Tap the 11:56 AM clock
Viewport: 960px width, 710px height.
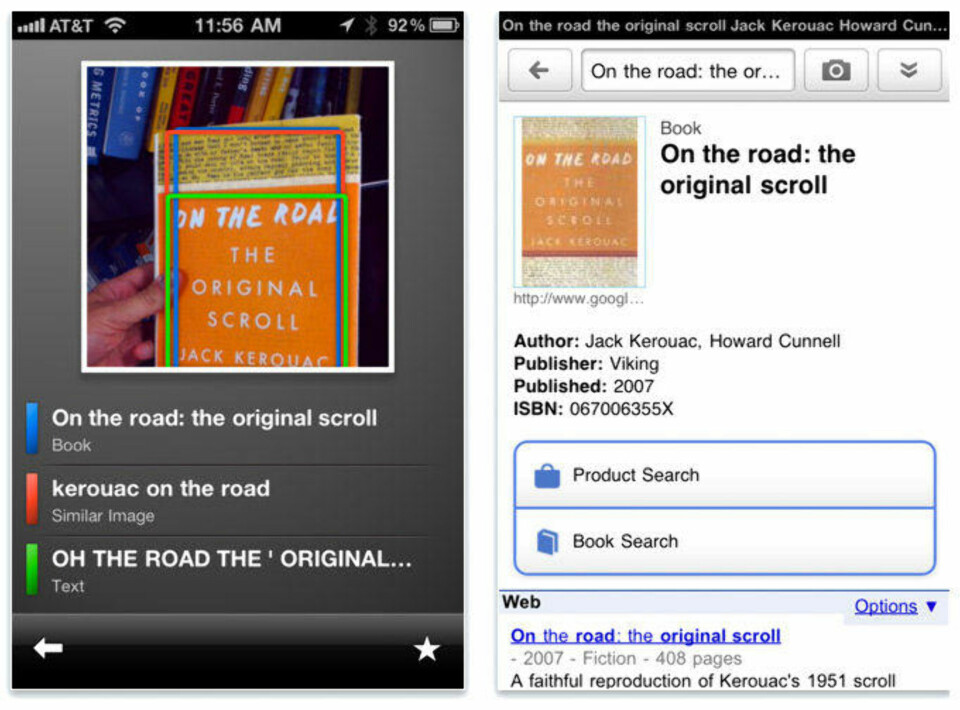point(238,25)
